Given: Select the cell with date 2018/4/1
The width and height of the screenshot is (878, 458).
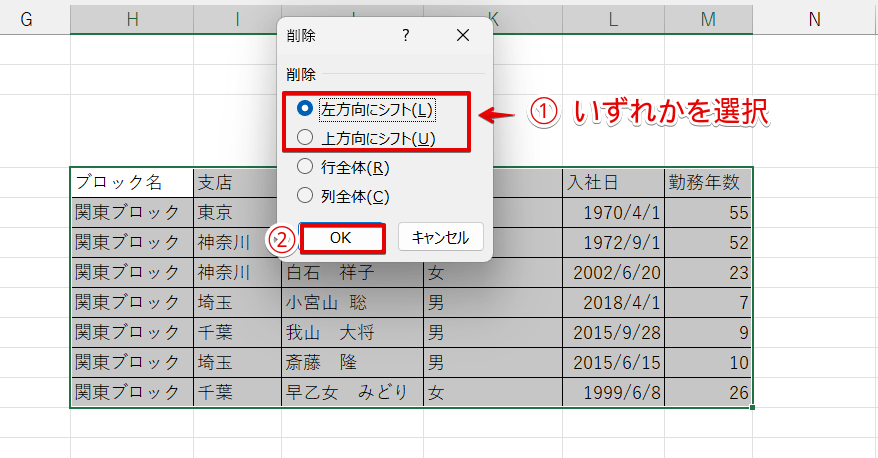Looking at the screenshot, I should (x=613, y=303).
